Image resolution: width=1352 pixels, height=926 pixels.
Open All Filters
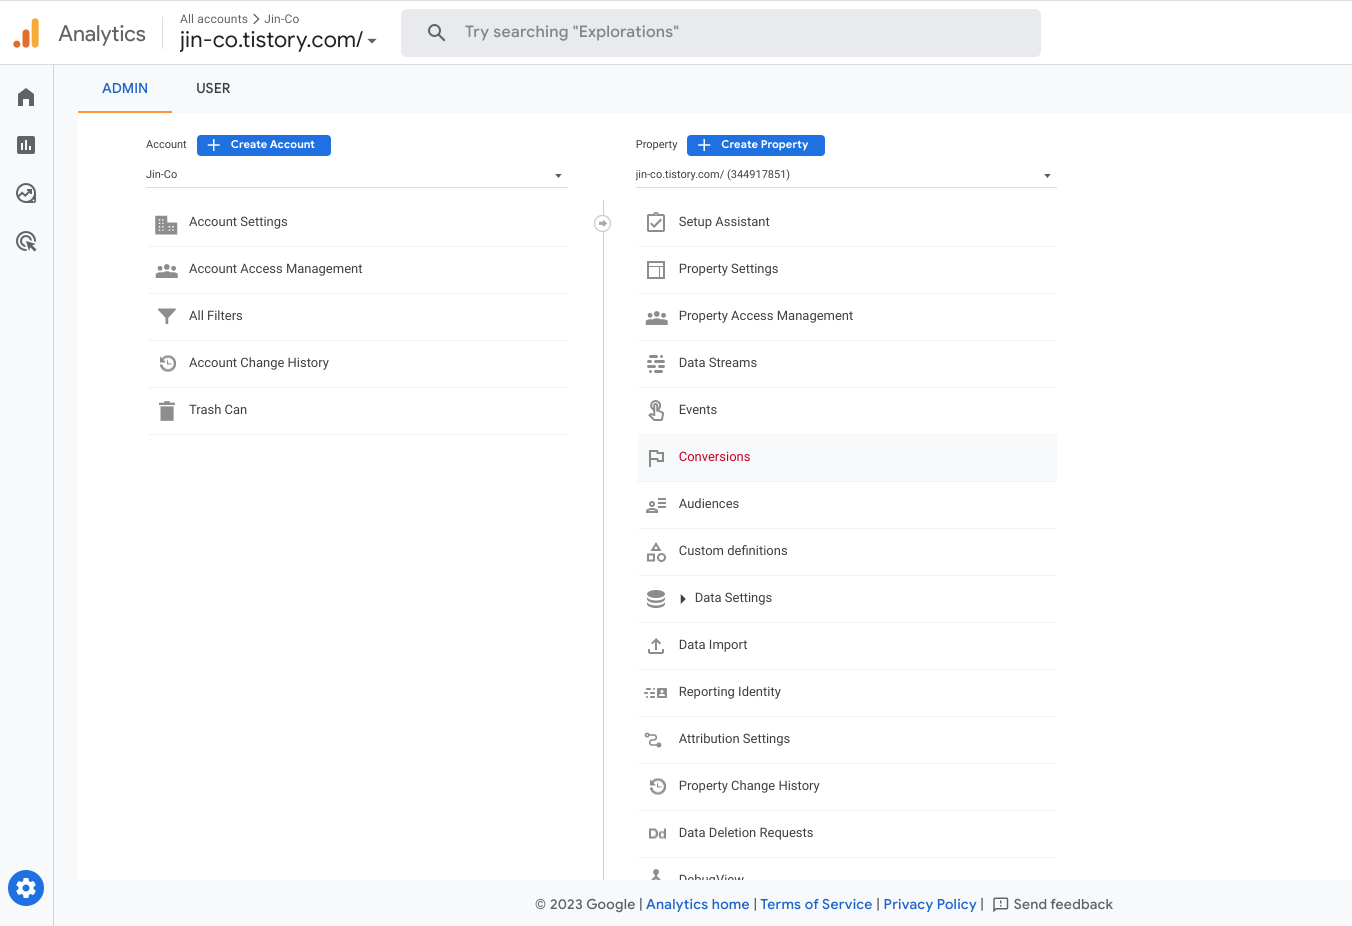click(357, 316)
